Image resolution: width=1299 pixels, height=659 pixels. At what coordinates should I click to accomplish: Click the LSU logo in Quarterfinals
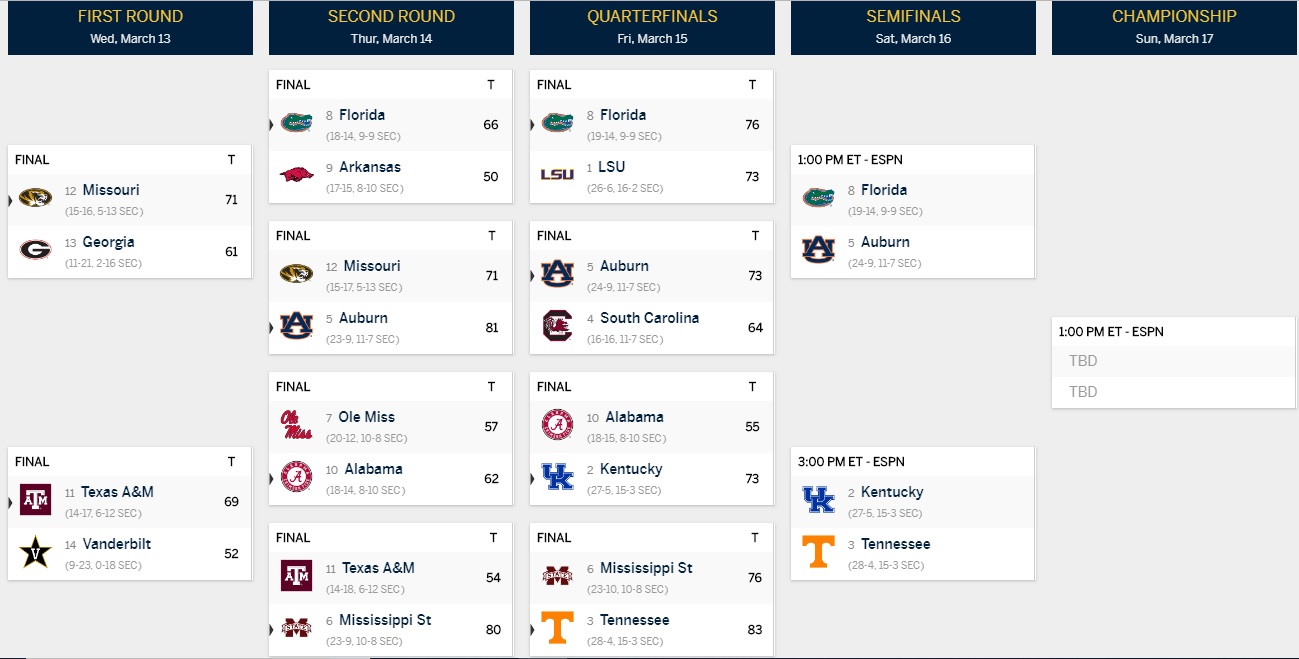[557, 174]
